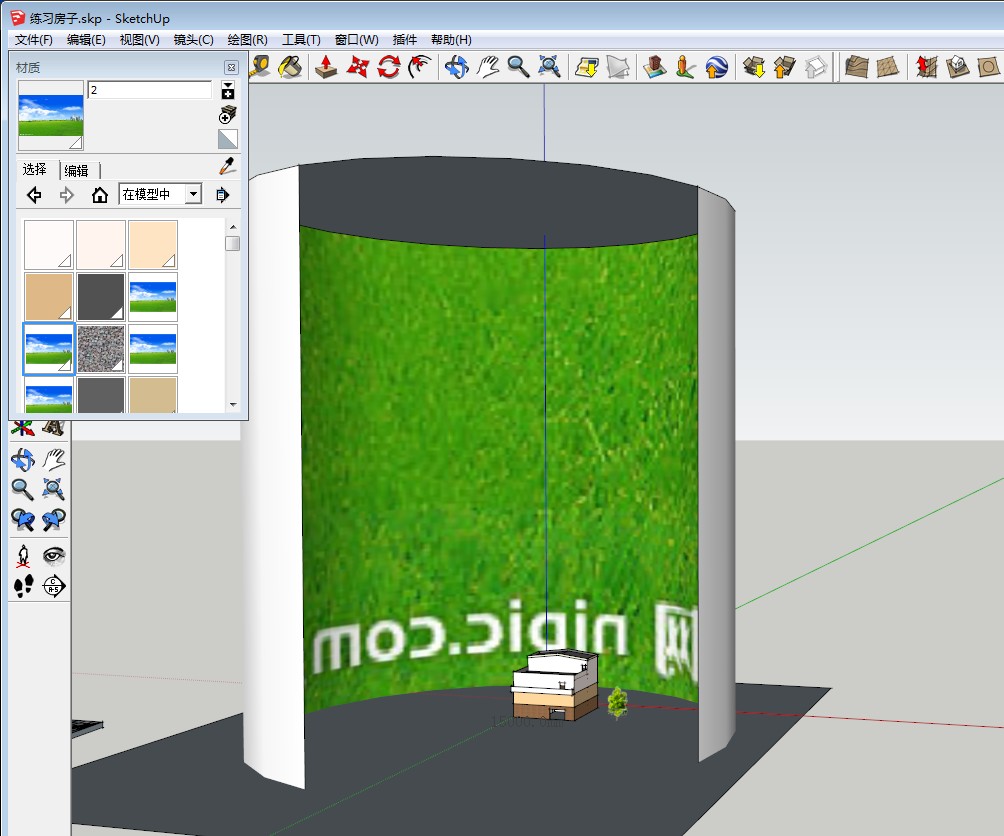
Task: Go back in materials browser
Action: coord(35,195)
